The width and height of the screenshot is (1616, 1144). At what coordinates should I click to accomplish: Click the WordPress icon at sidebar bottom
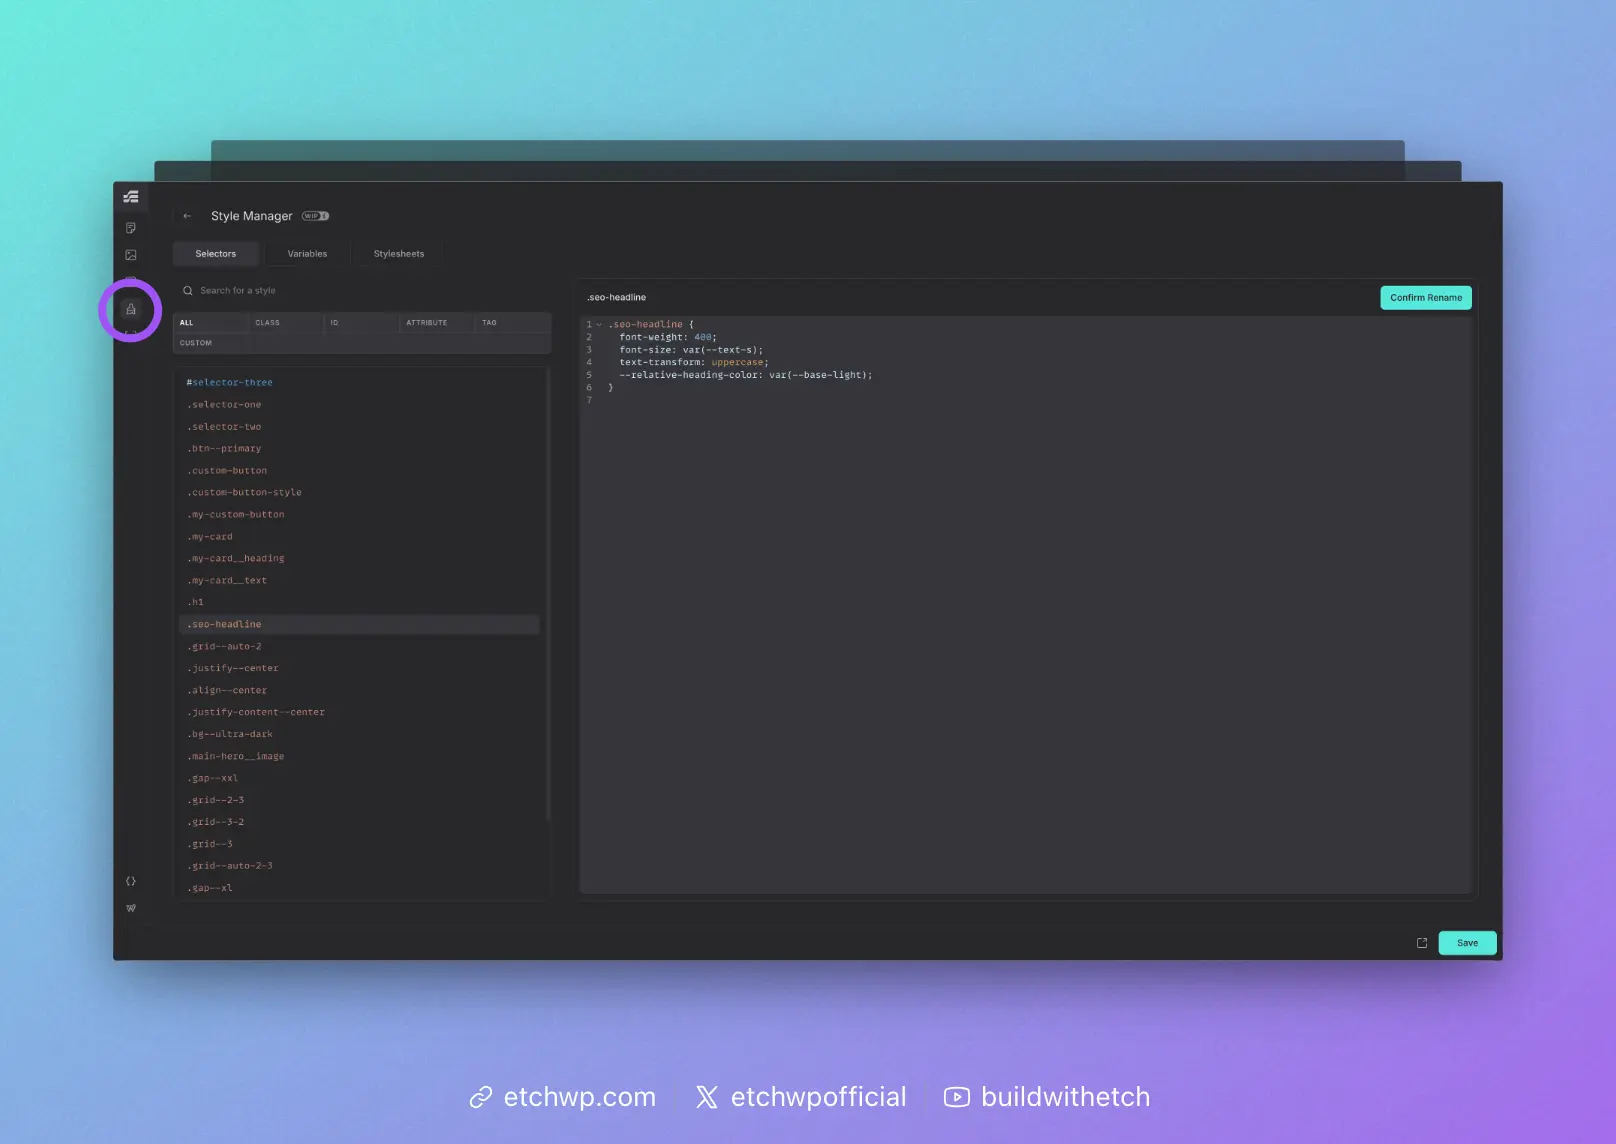131,908
